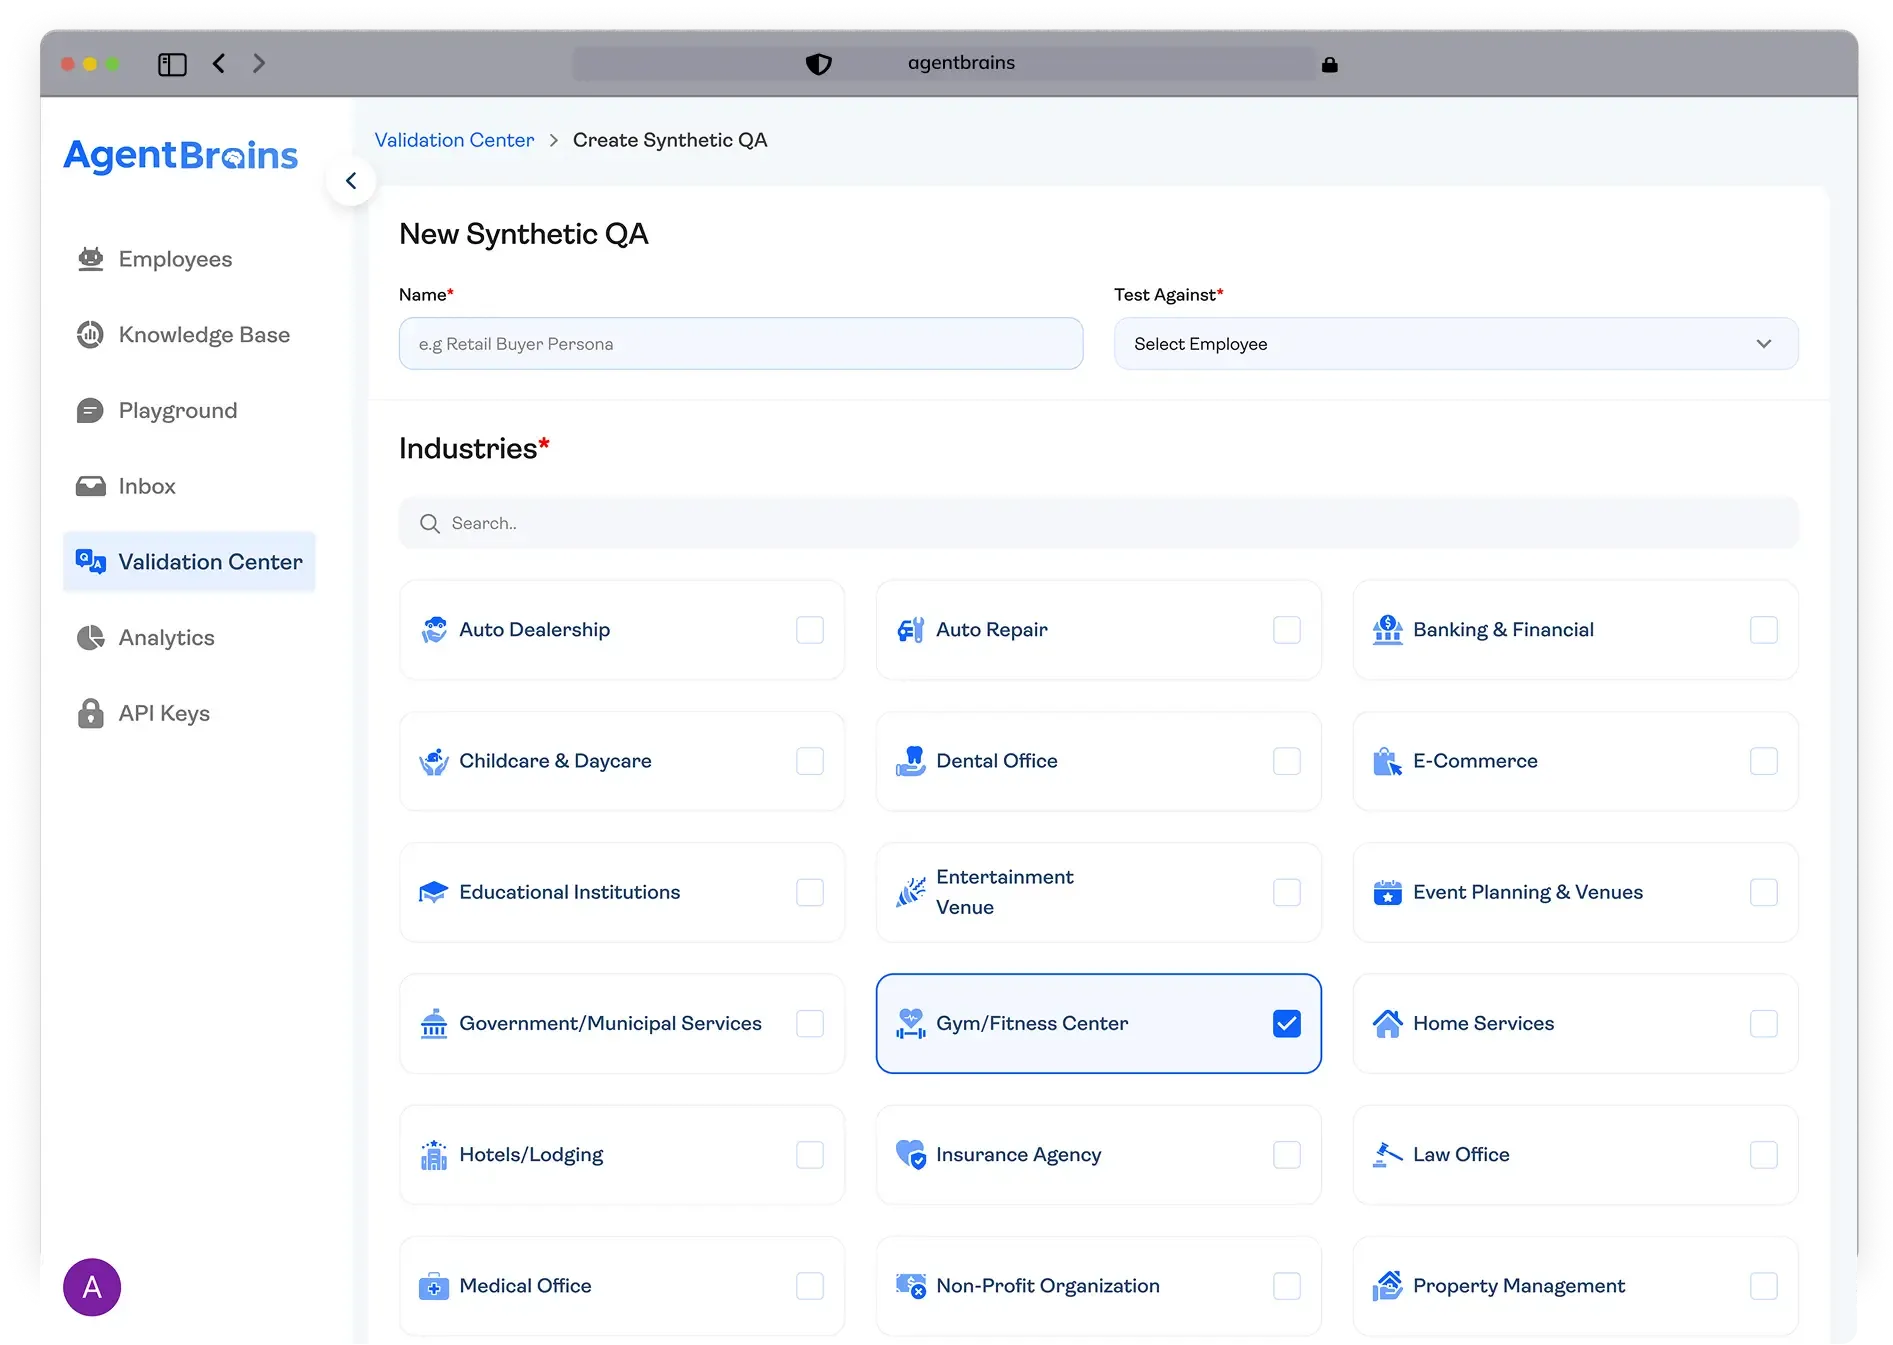
Task: Check the Auto Dealership checkbox
Action: 809,630
